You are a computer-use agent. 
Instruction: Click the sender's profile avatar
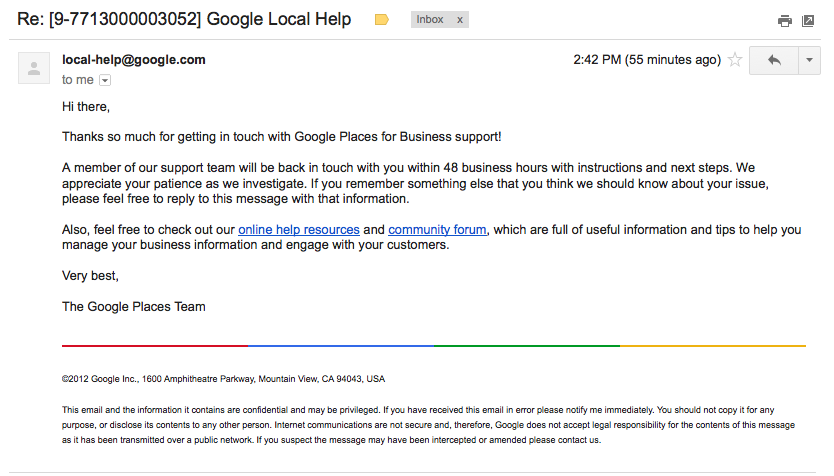coord(35,68)
